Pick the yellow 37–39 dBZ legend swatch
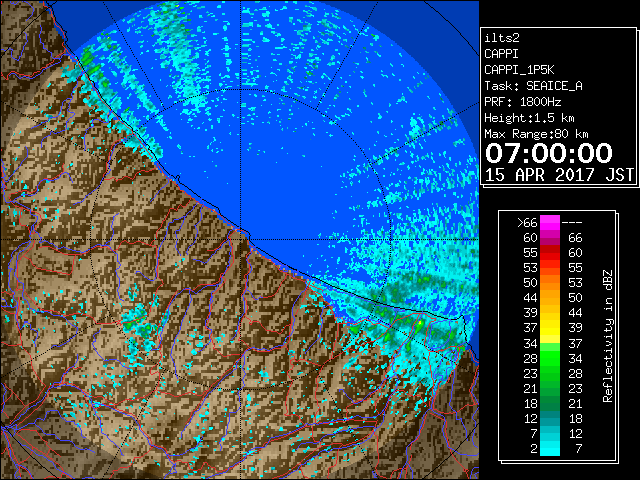The image size is (640, 480). (550, 328)
